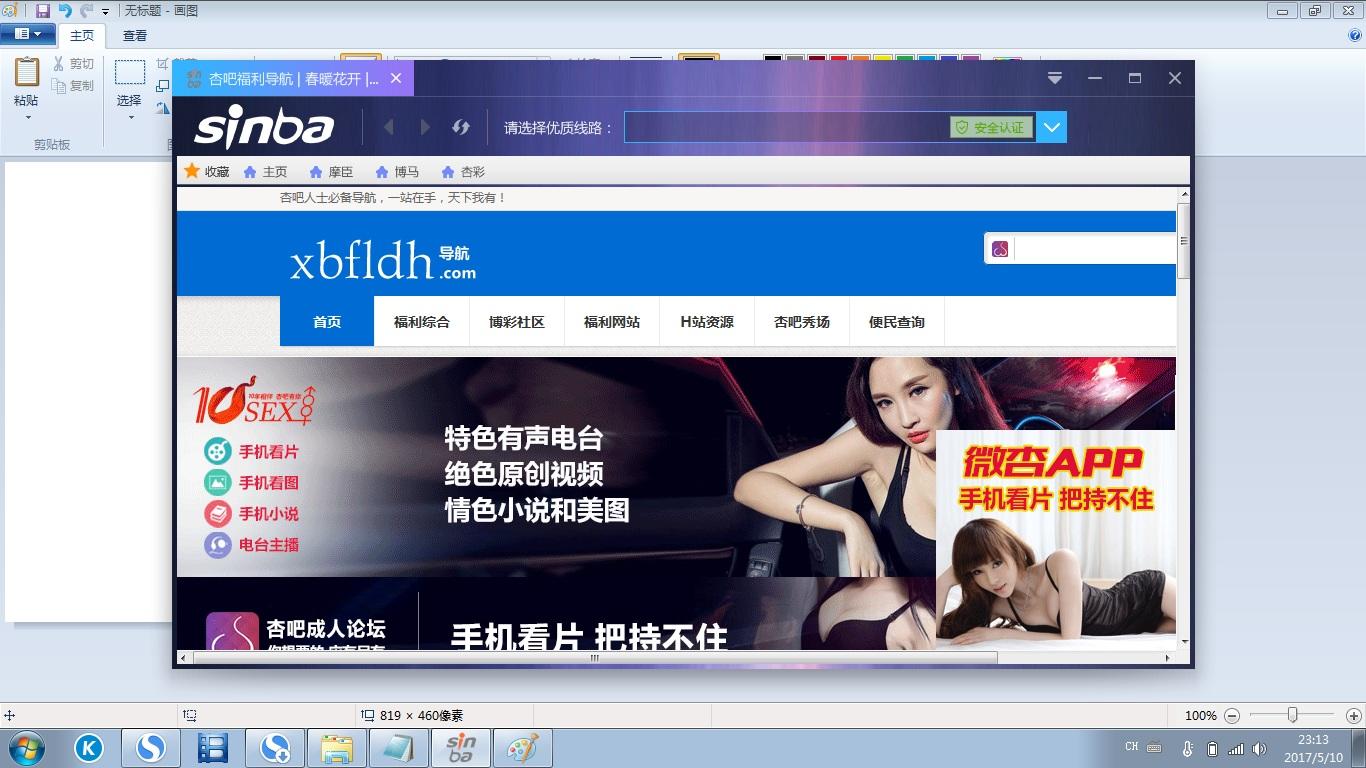Open Customize Quick Access Toolbar arrow in Paint

pyautogui.click(x=105, y=12)
